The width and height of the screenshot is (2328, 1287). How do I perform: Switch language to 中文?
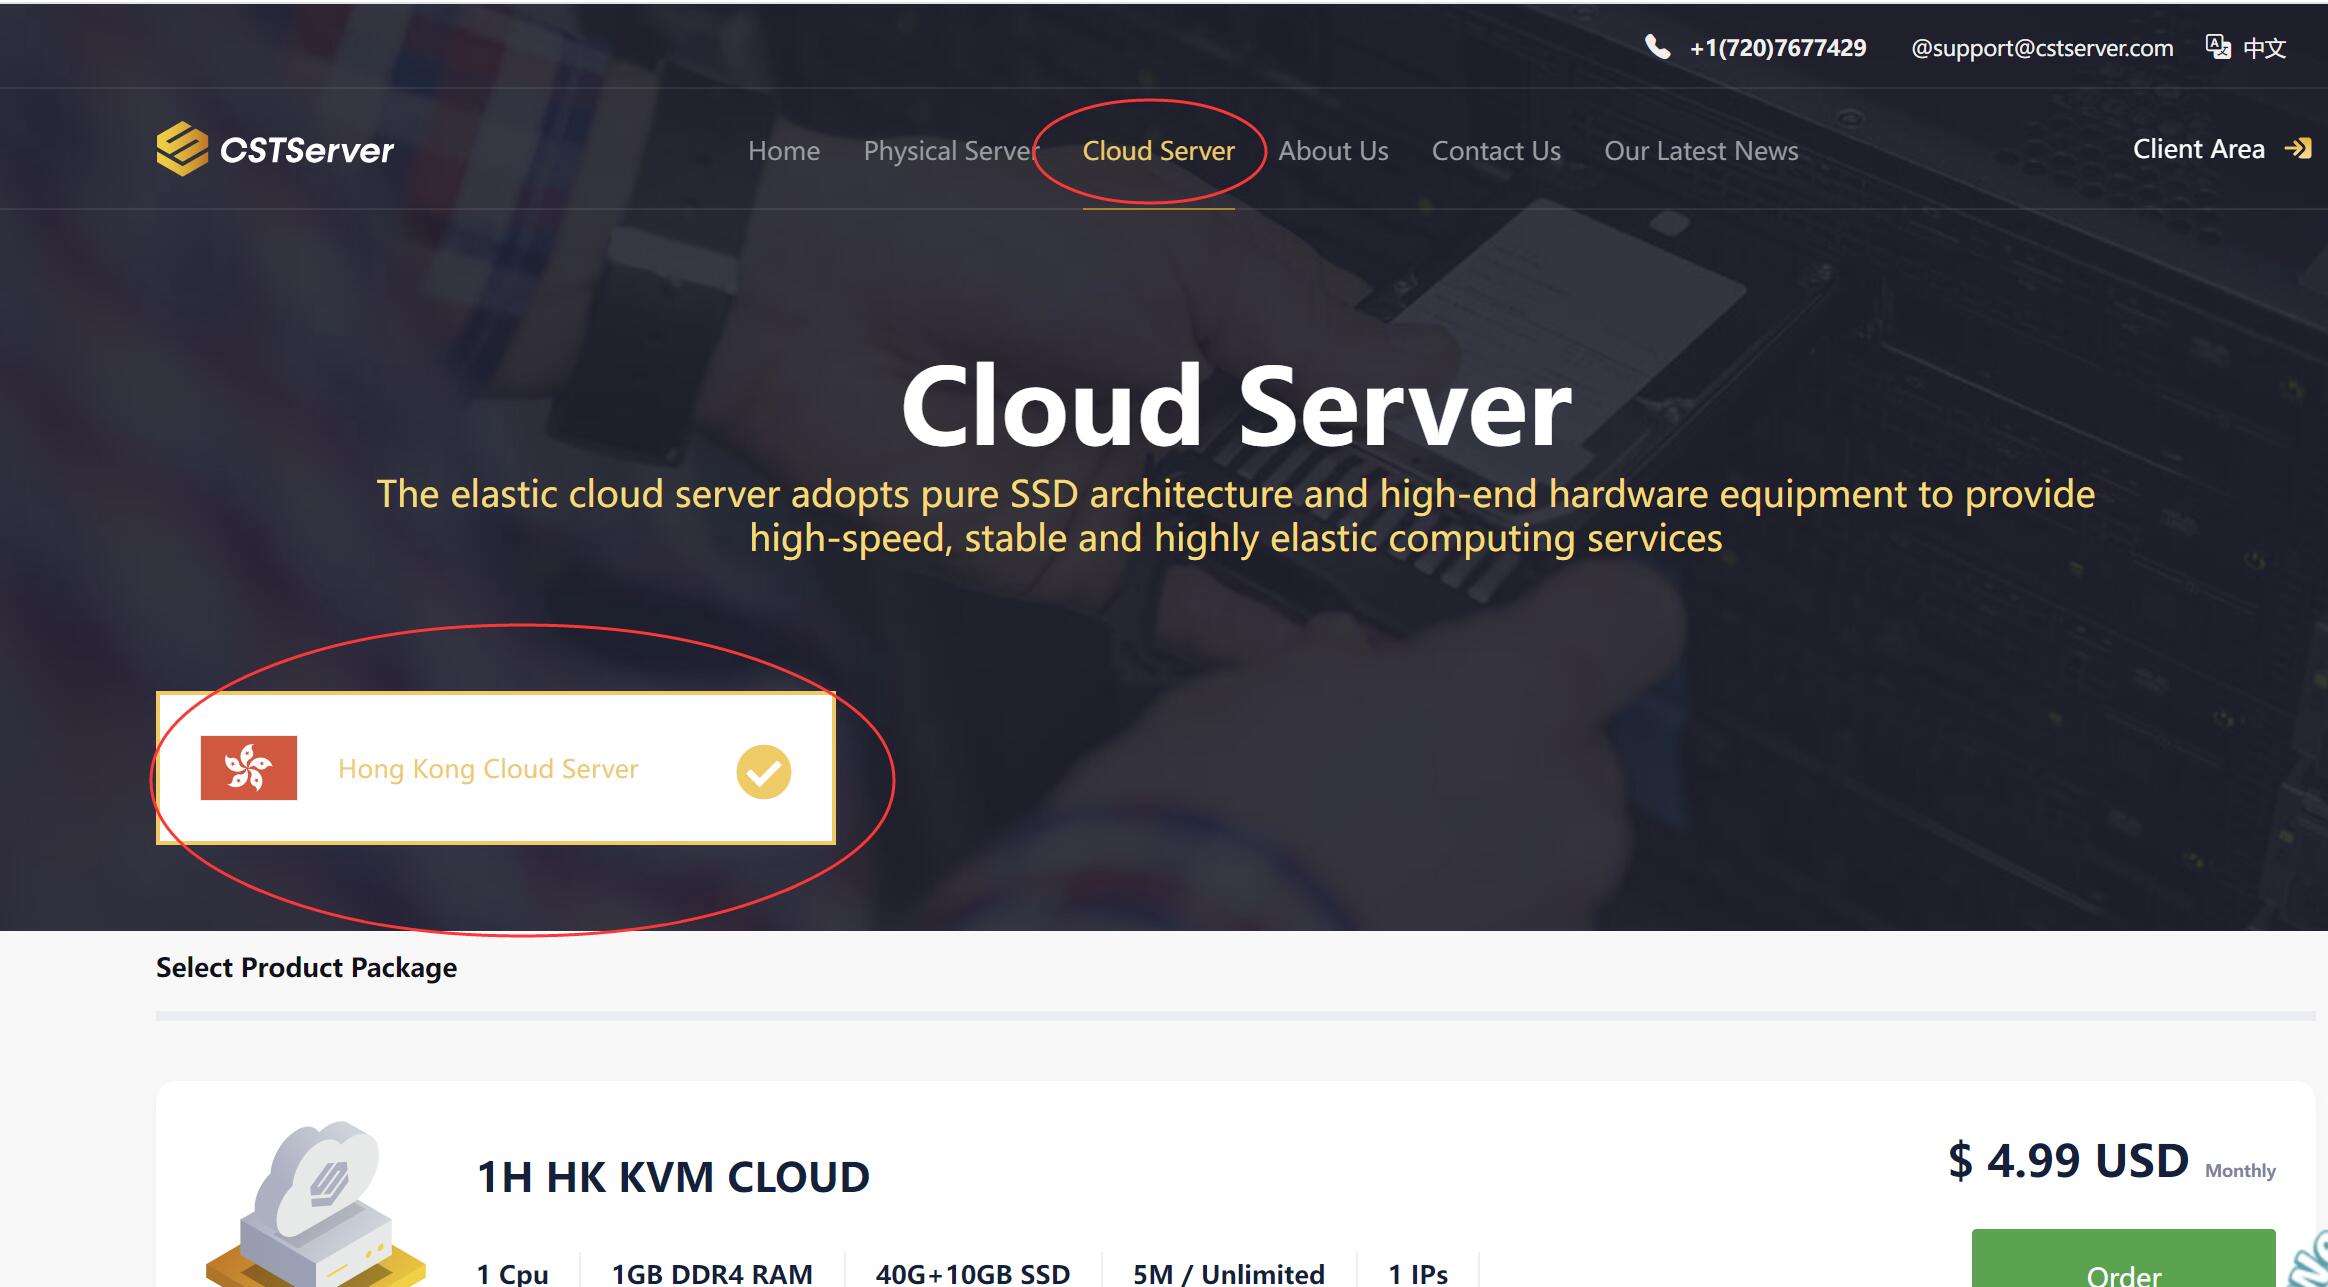(x=2264, y=48)
